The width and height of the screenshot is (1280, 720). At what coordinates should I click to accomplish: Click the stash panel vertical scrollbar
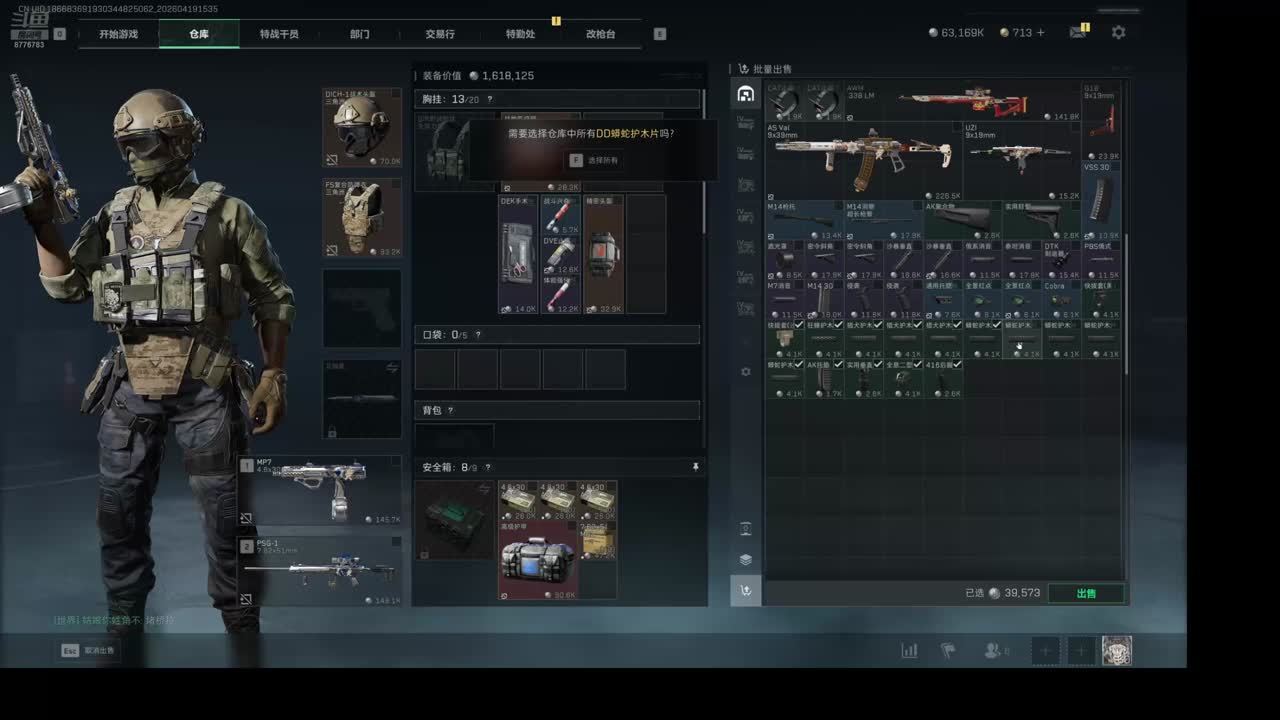point(1126,300)
